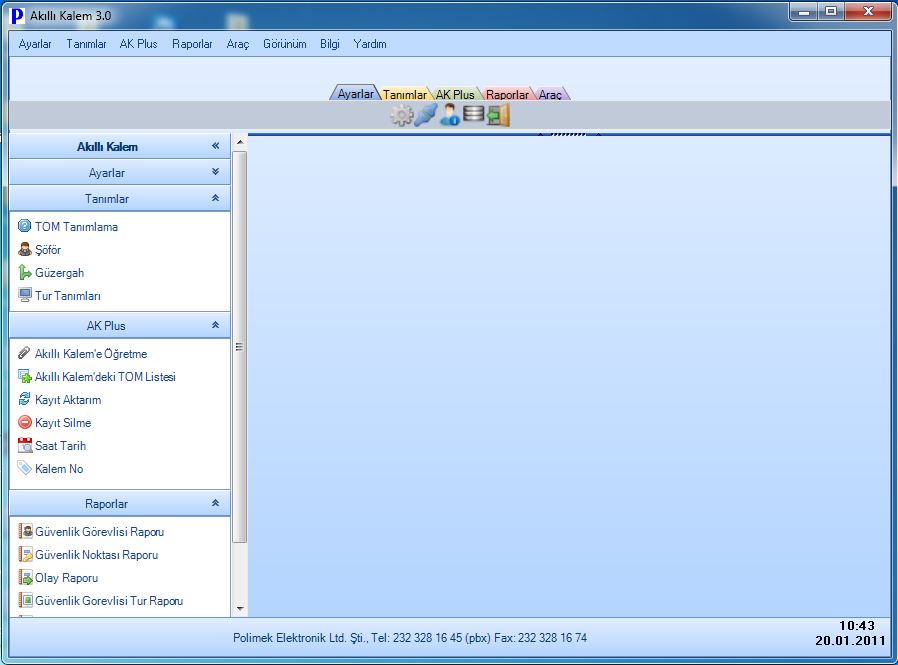The height and width of the screenshot is (665, 898).
Task: Click the sidebar scrollbar up arrow
Action: (240, 141)
